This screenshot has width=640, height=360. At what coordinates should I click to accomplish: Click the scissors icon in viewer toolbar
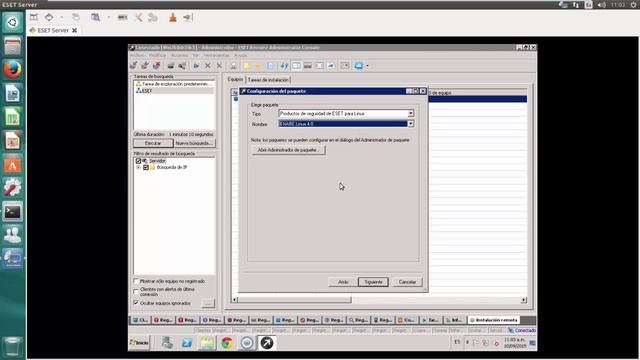(139, 17)
